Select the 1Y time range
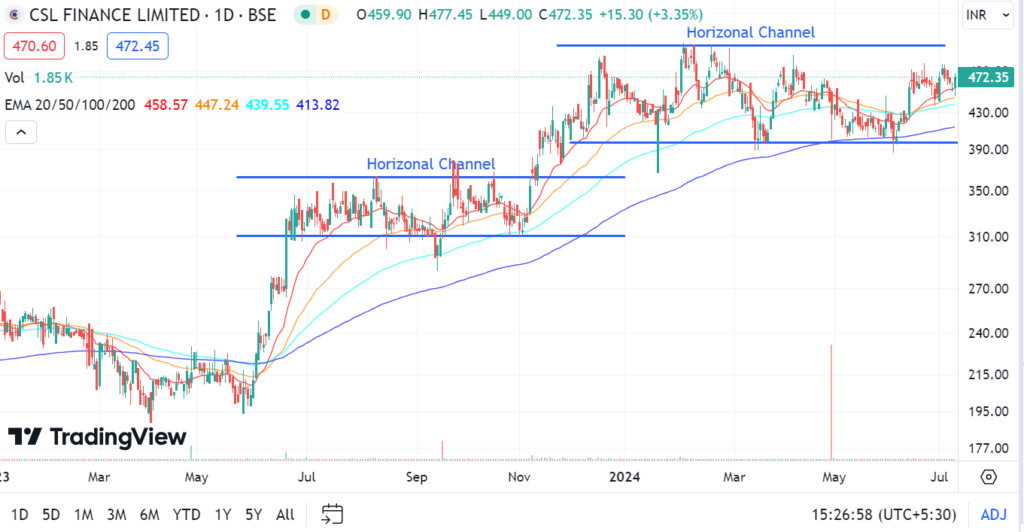This screenshot has height=532, width=1024. 223,514
